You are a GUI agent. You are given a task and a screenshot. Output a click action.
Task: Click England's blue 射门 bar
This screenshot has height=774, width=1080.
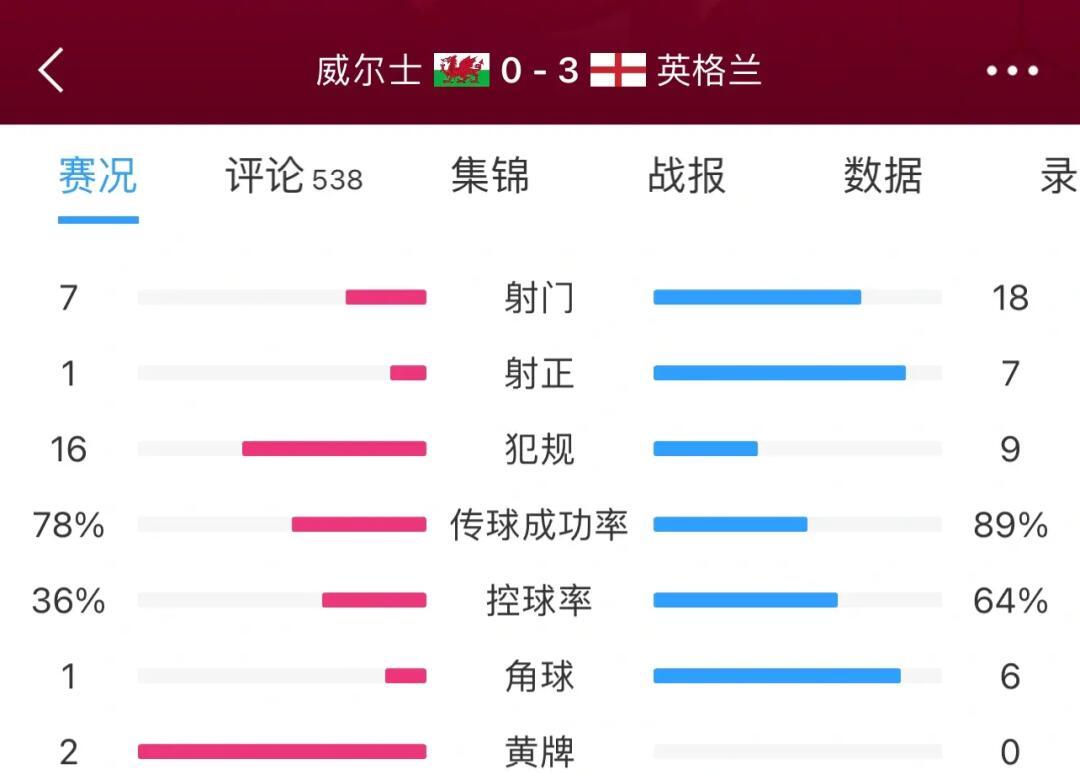[757, 297]
